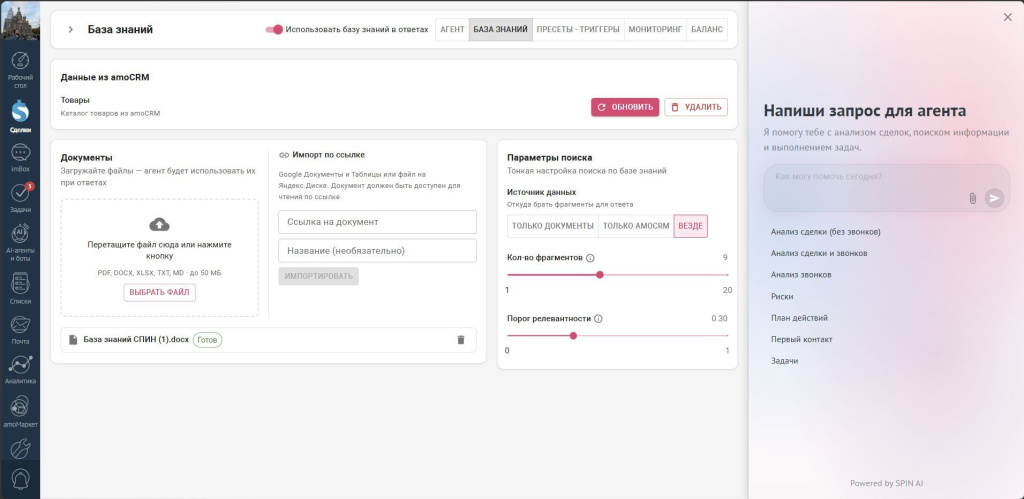
Task: Click the Обновить button
Action: click(x=625, y=107)
